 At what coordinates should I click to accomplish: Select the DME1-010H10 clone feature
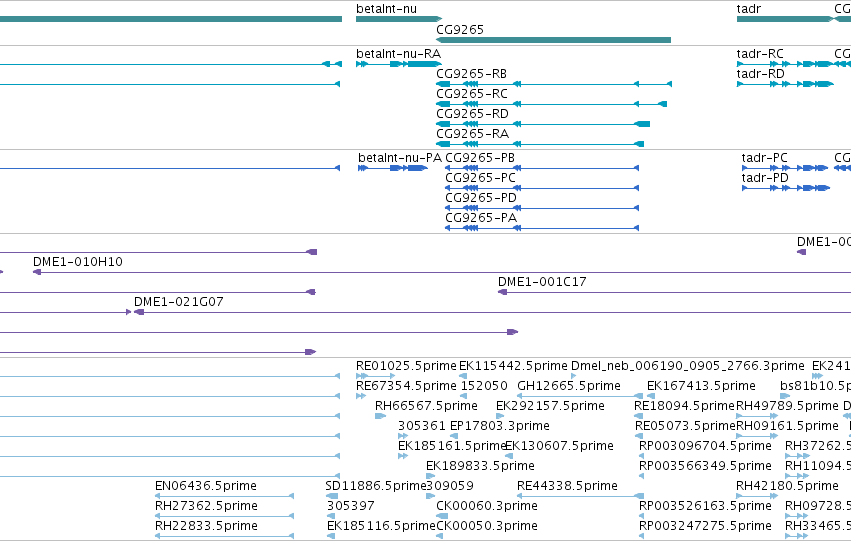pos(442,272)
